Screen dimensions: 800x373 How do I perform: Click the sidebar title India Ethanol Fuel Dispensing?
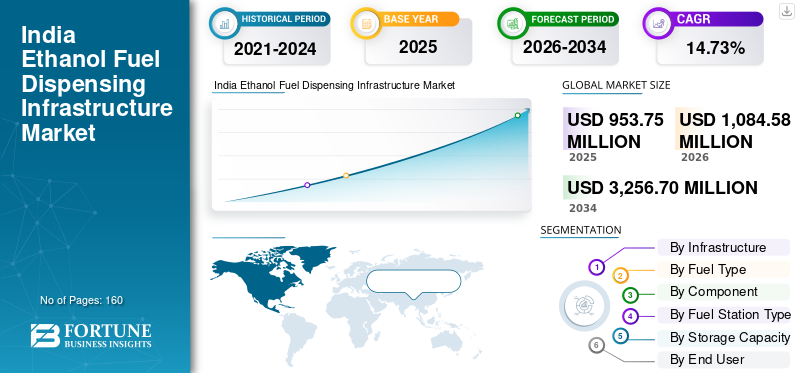point(96,84)
